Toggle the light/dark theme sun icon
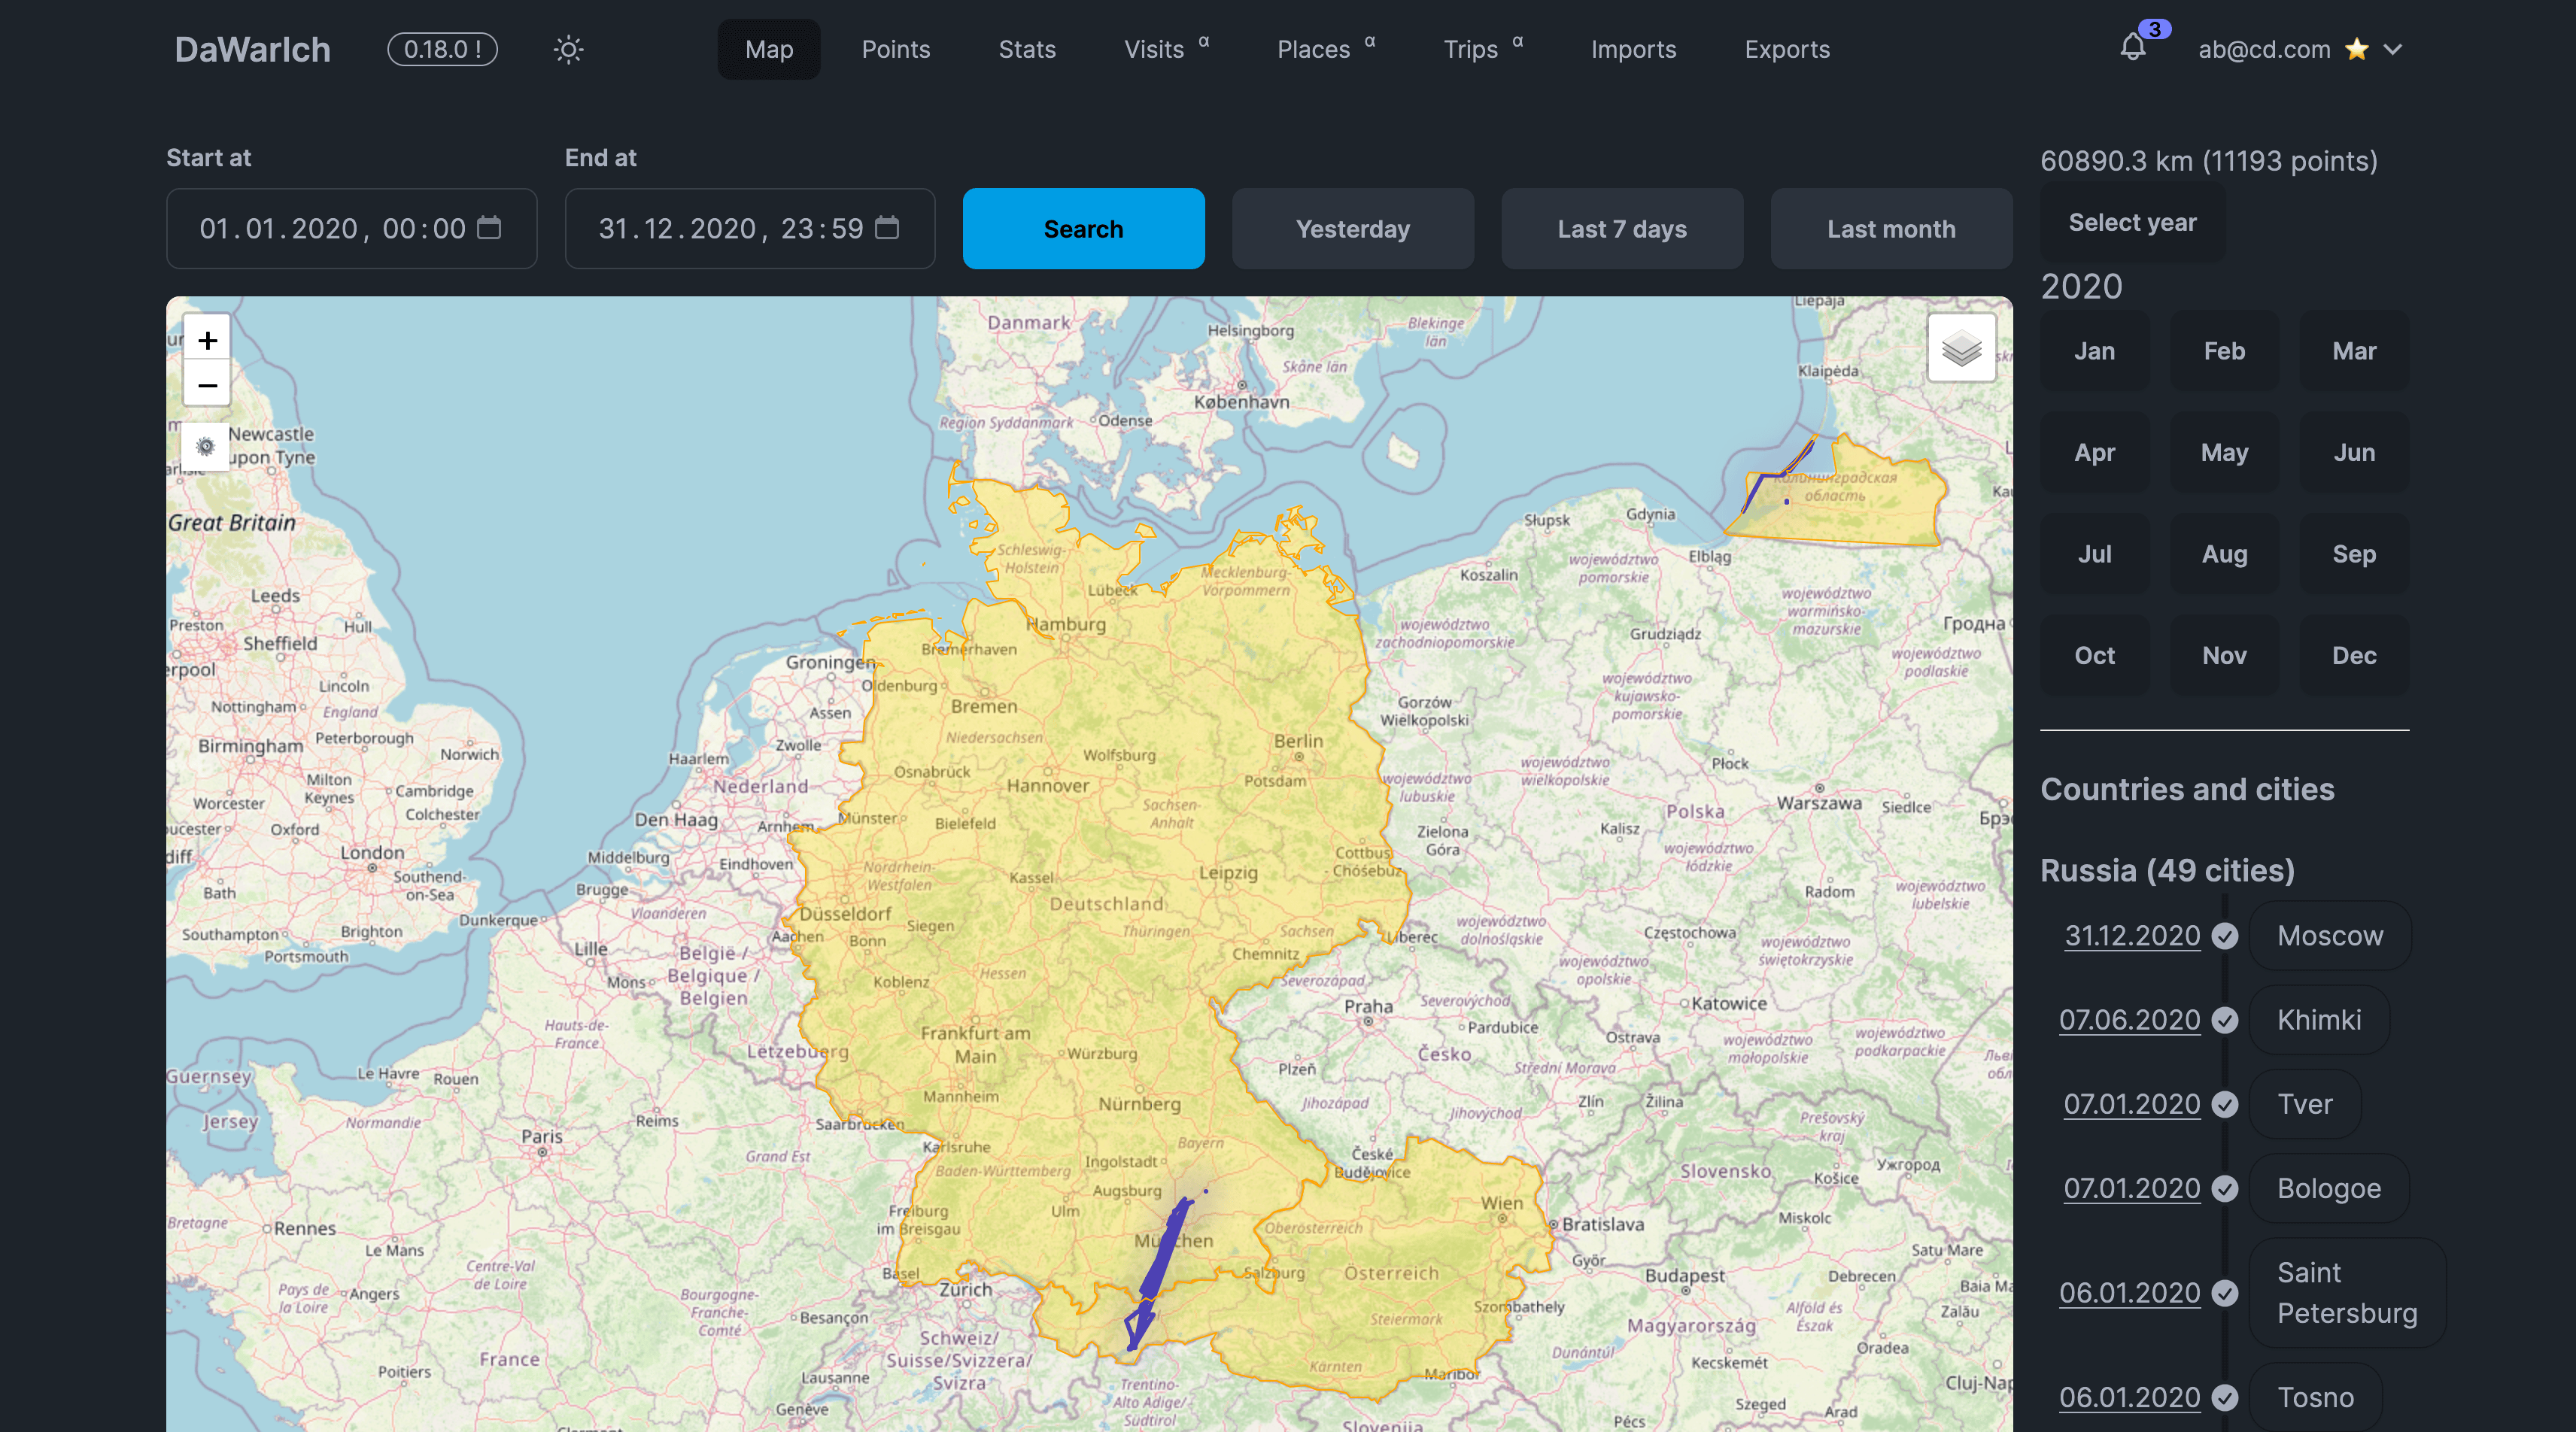2576x1432 pixels. click(x=568, y=49)
